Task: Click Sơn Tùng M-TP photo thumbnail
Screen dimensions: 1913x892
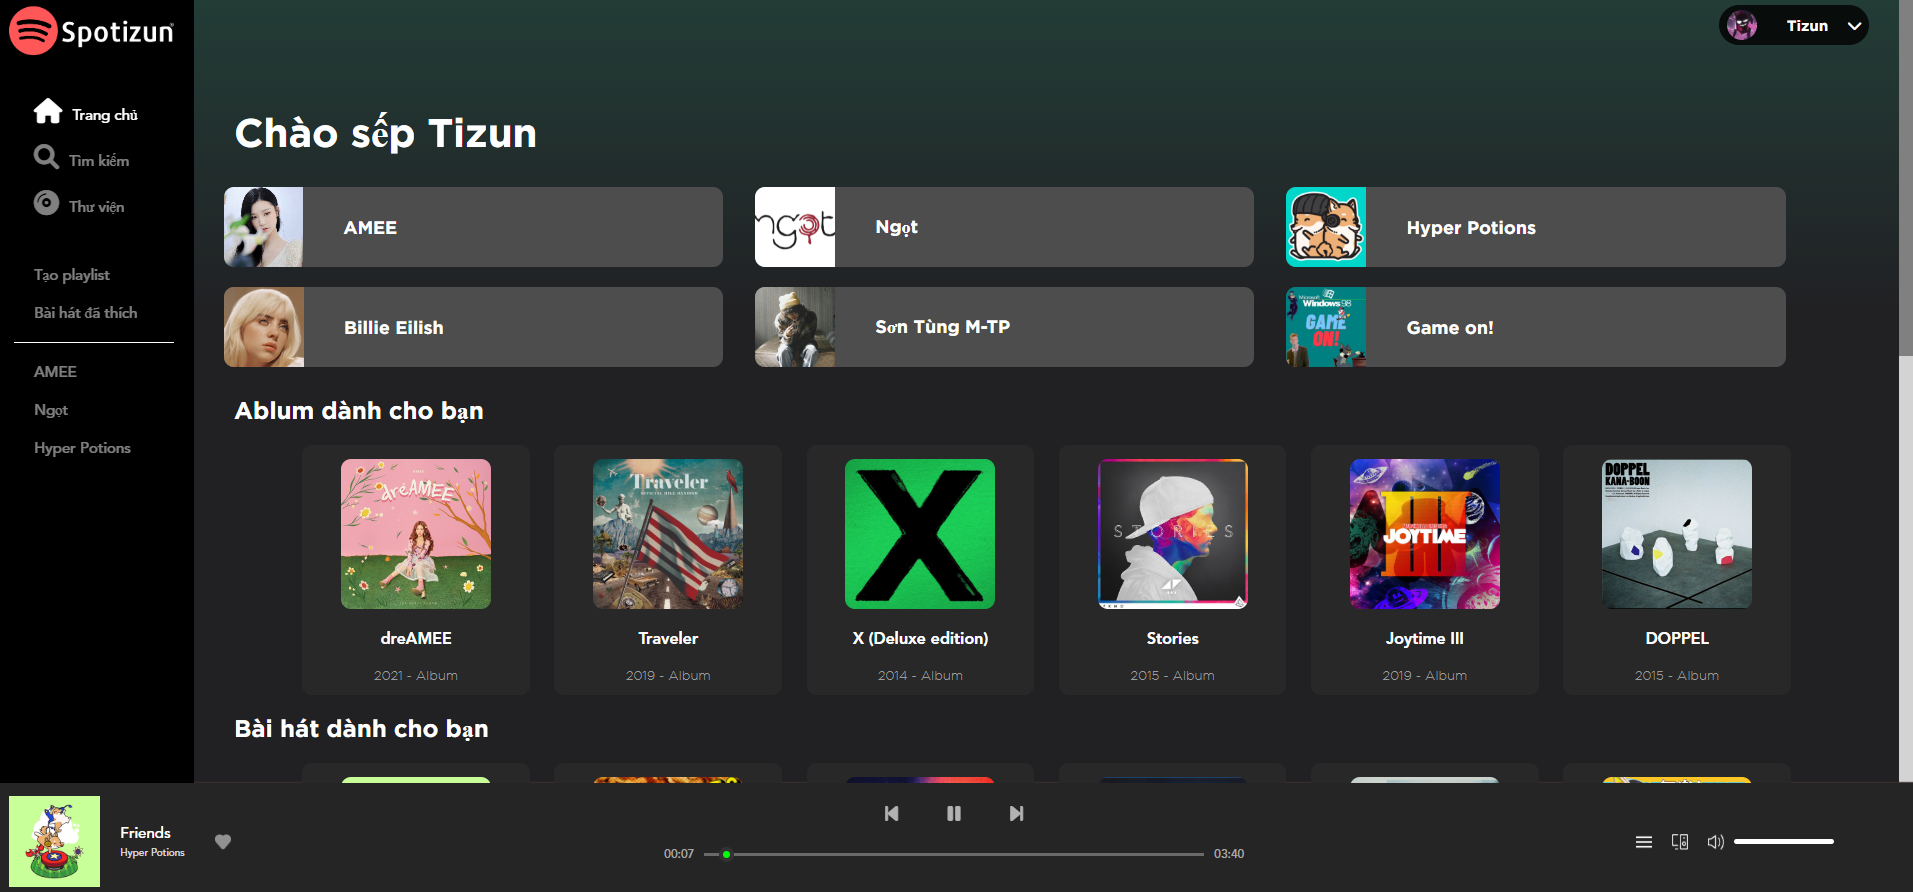Action: coord(795,327)
